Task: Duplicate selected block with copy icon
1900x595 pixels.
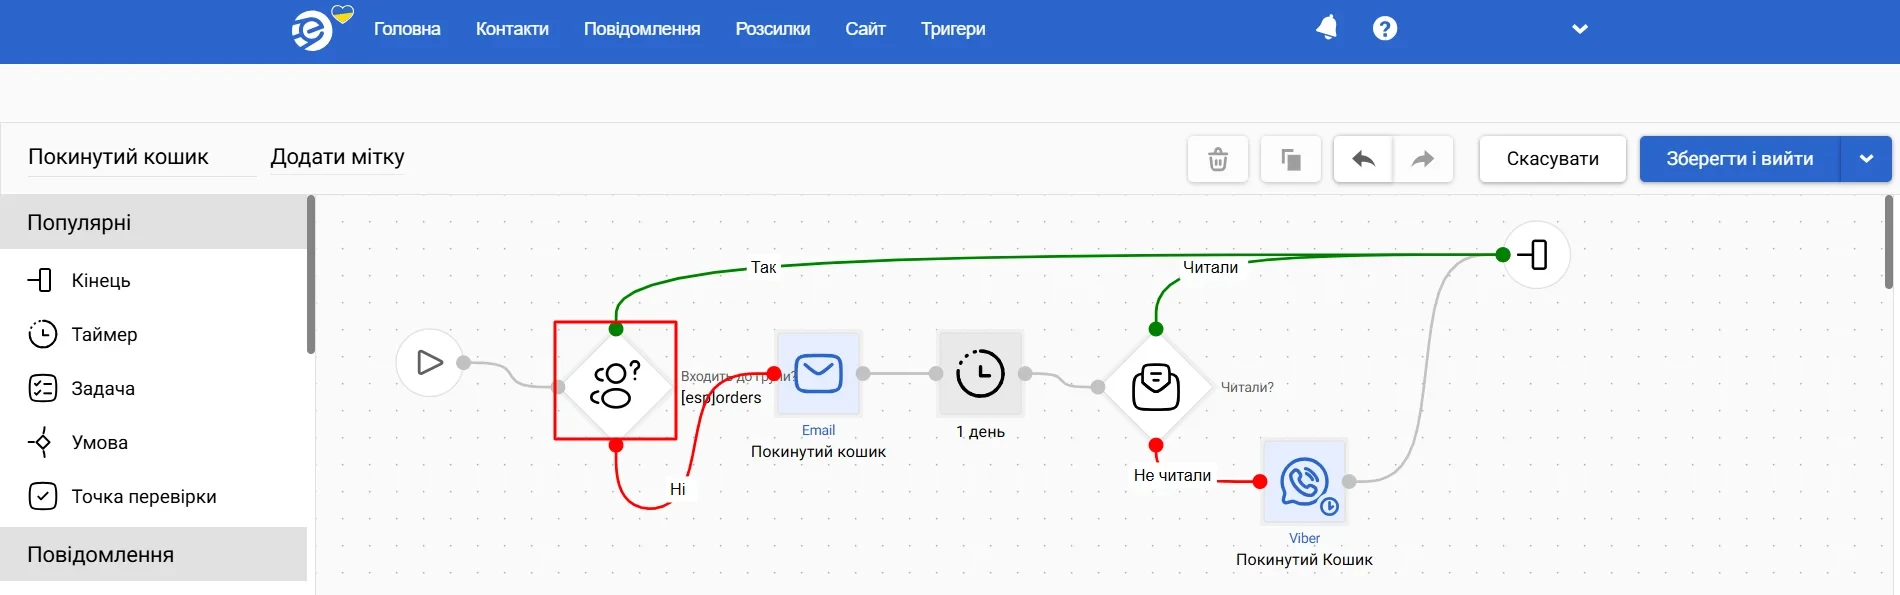Action: [1291, 159]
